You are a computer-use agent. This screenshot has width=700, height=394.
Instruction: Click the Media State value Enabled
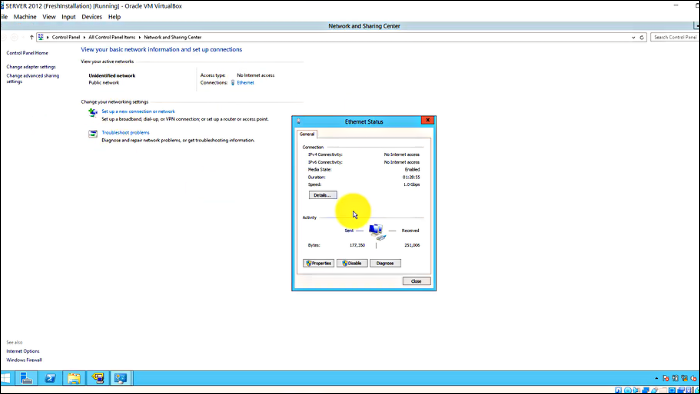click(412, 170)
